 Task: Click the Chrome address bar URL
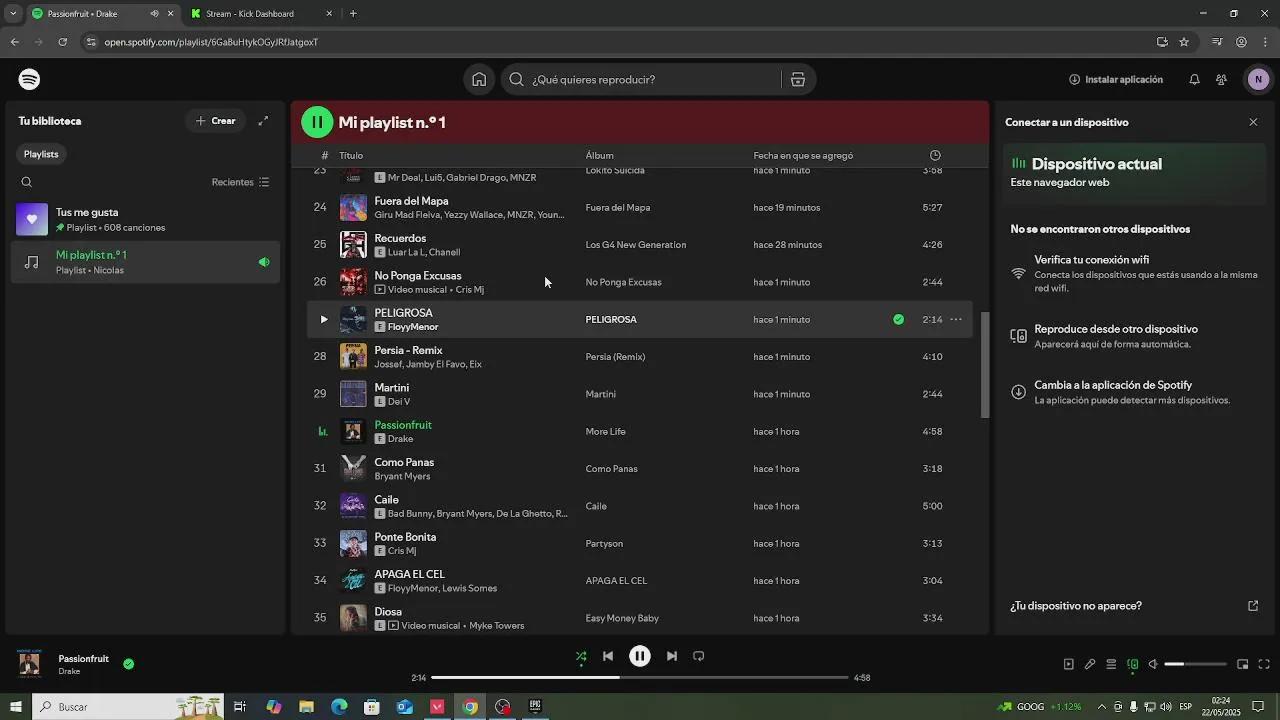pyautogui.click(x=211, y=42)
